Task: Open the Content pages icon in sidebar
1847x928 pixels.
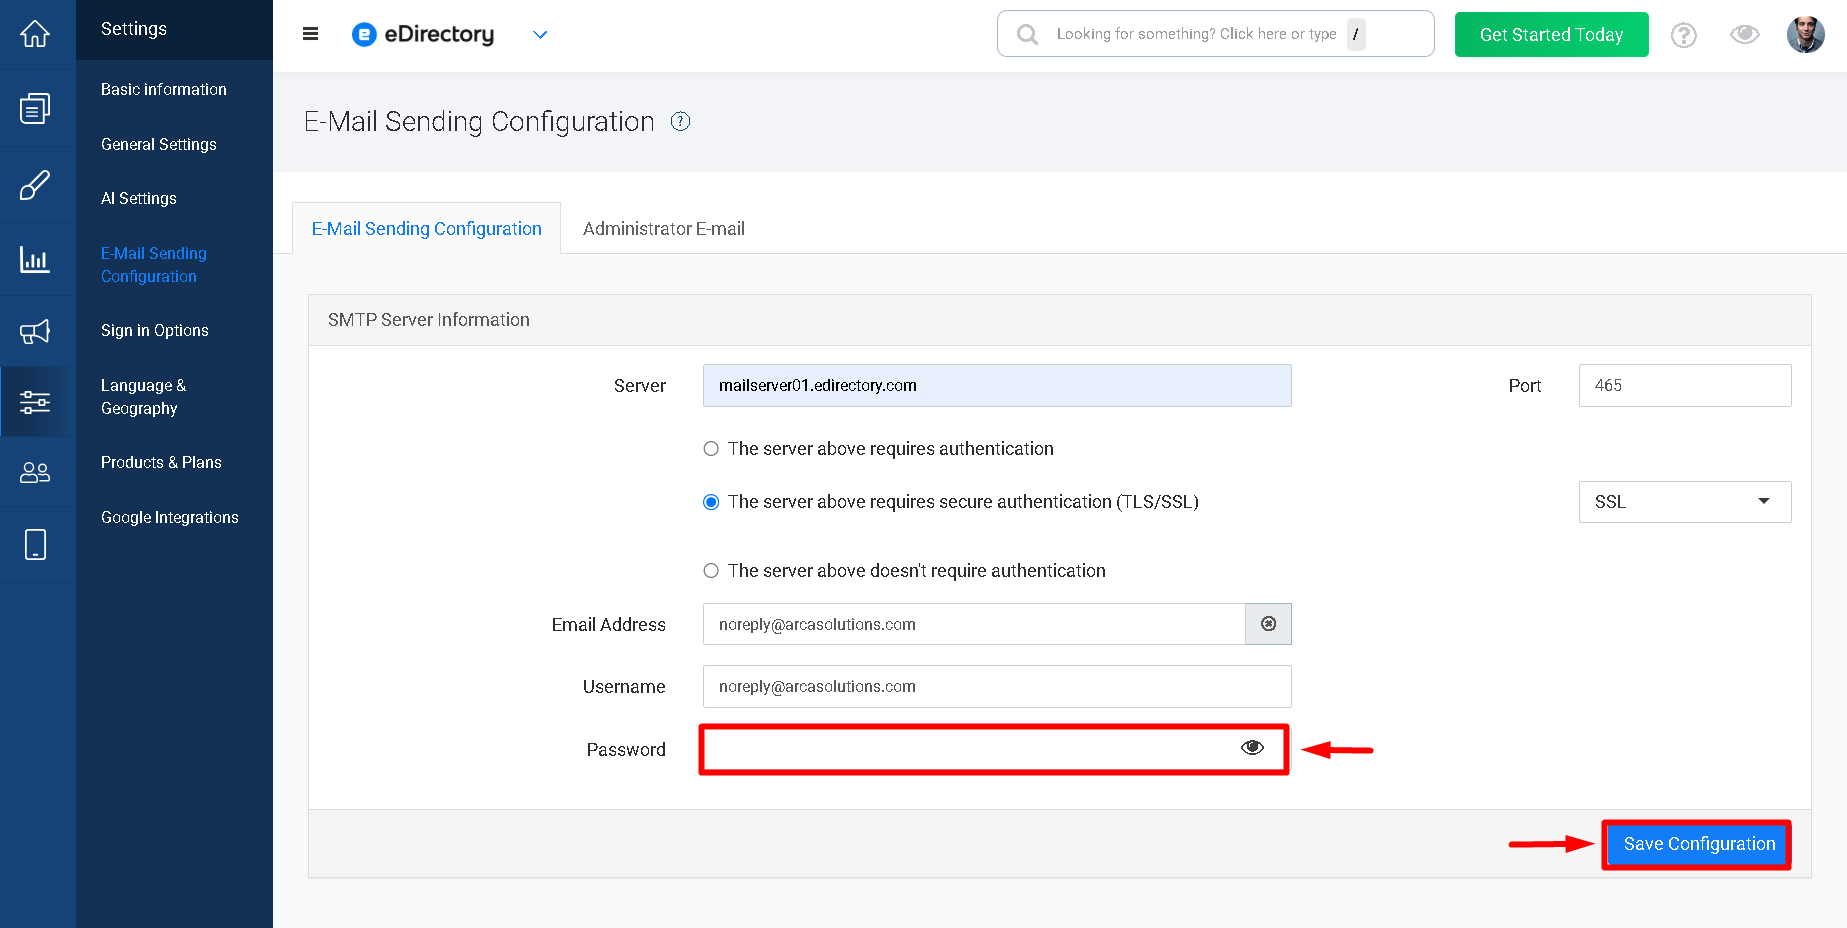Action: pyautogui.click(x=35, y=108)
